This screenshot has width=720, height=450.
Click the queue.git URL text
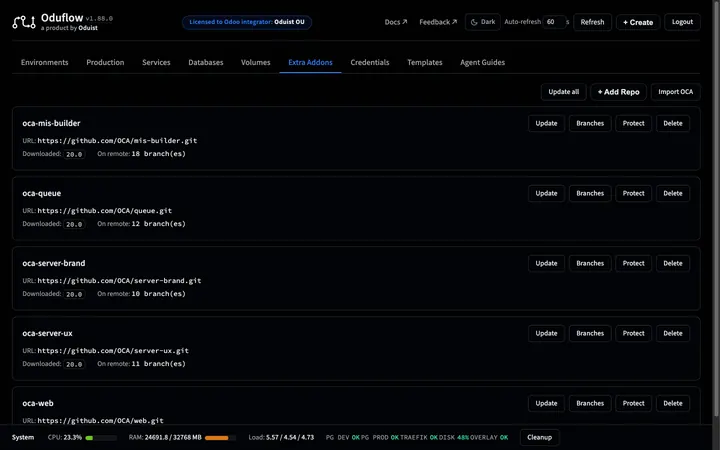click(105, 211)
